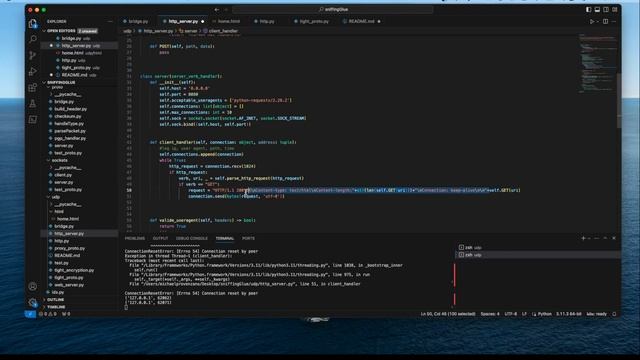Toggle the bottom panel visibility
The image size is (640, 360).
597,9
